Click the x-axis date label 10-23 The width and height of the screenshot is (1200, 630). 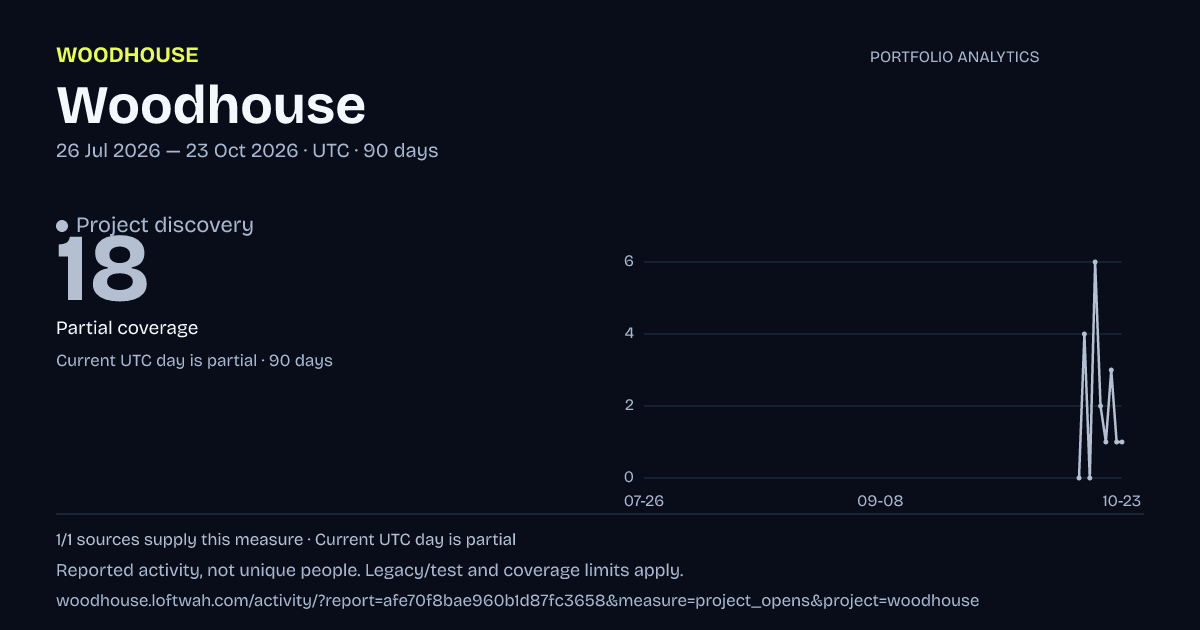click(1122, 500)
